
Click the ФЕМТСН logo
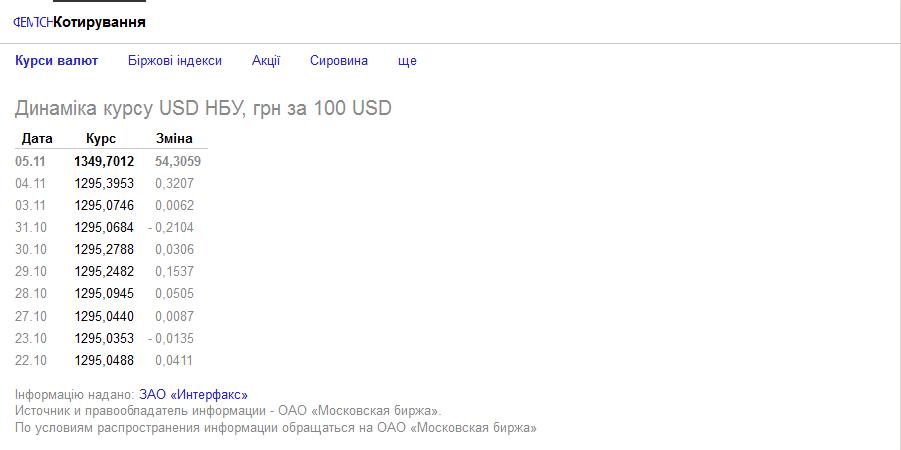click(32, 22)
